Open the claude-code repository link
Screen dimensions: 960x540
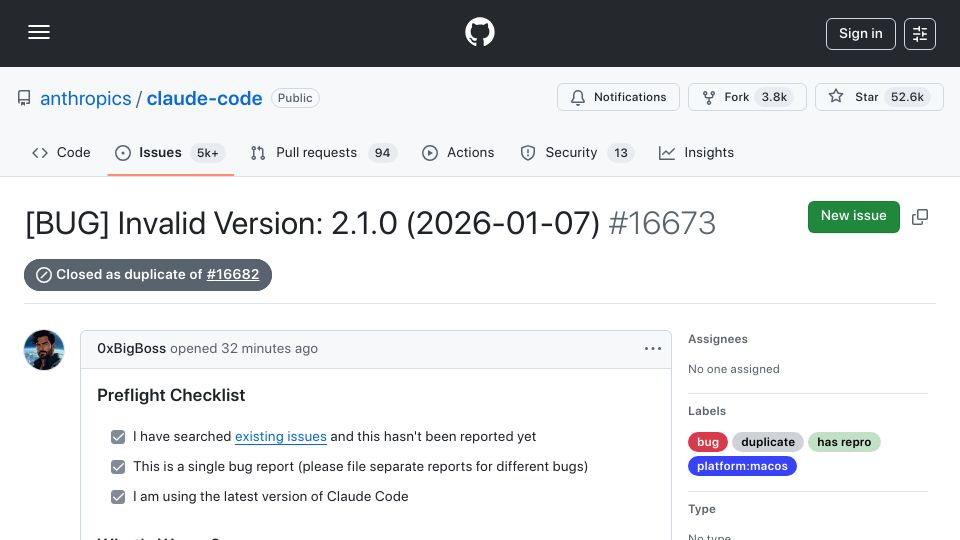pos(204,99)
